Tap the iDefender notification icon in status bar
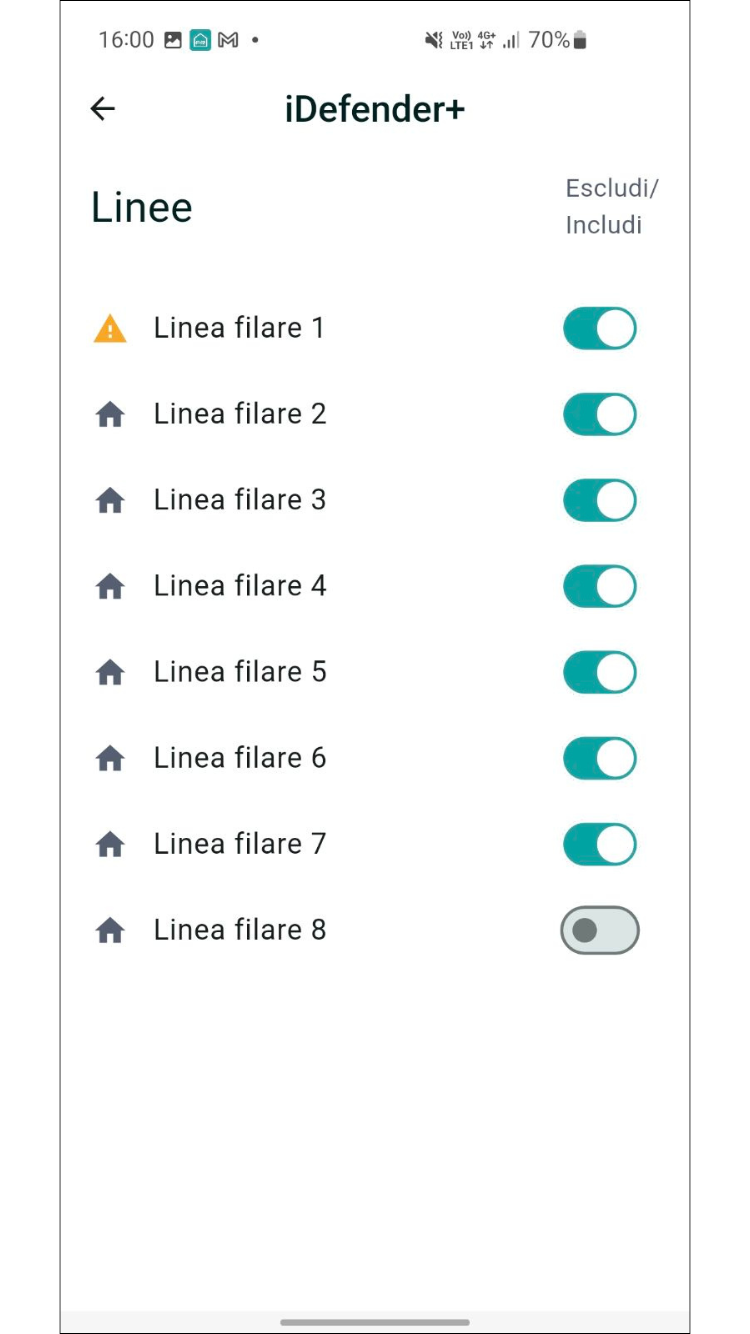This screenshot has height=1334, width=750. pos(200,40)
